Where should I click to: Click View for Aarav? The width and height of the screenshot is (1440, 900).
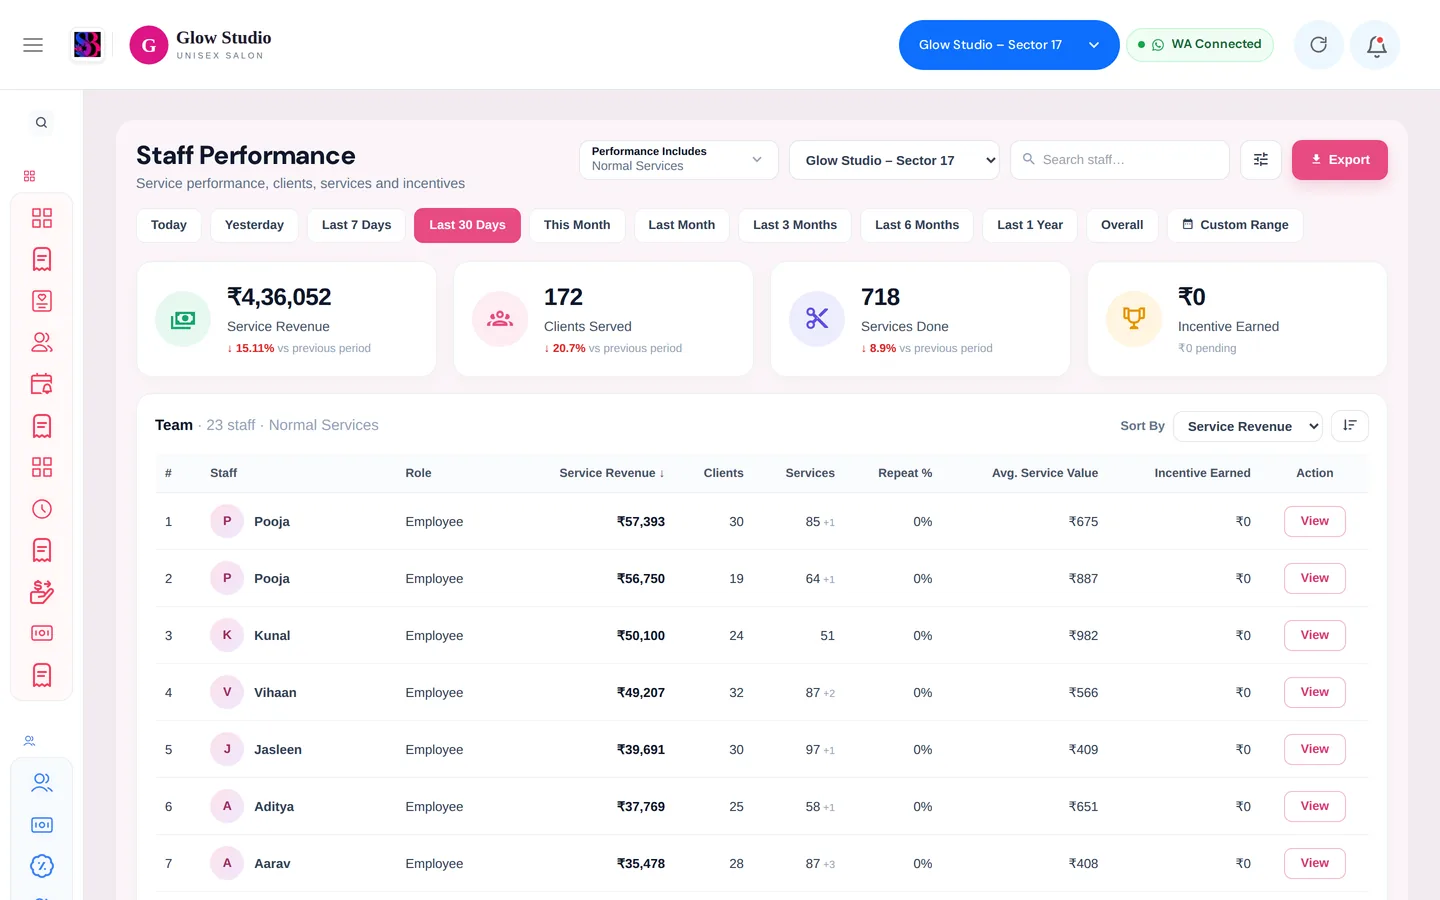pyautogui.click(x=1315, y=863)
